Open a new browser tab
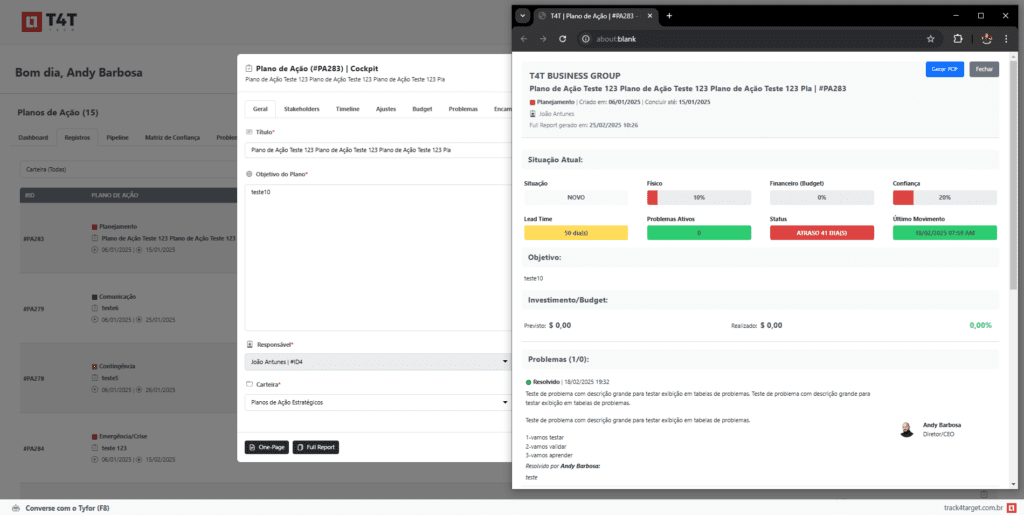Image resolution: width=1024 pixels, height=515 pixels. pyautogui.click(x=670, y=16)
